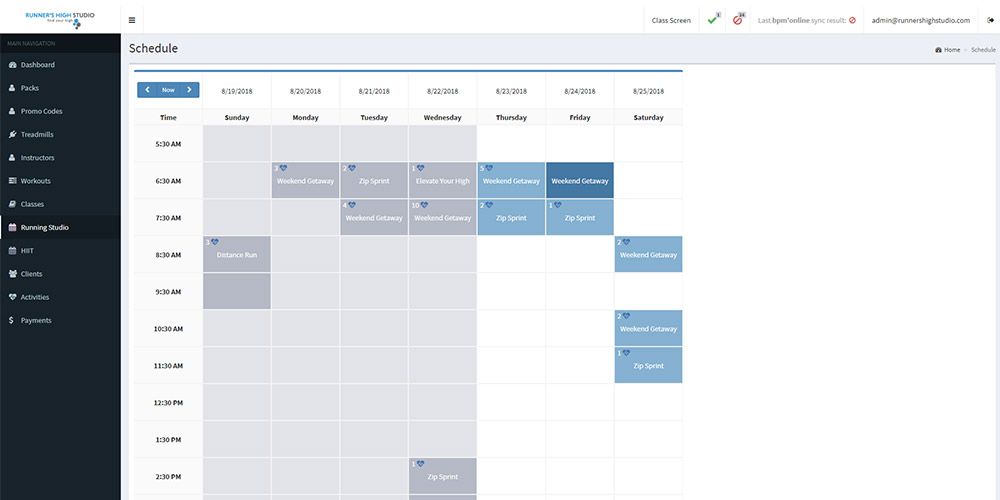The image size is (1000, 500).
Task: Click the Workouts sidebar icon
Action: pos(12,181)
